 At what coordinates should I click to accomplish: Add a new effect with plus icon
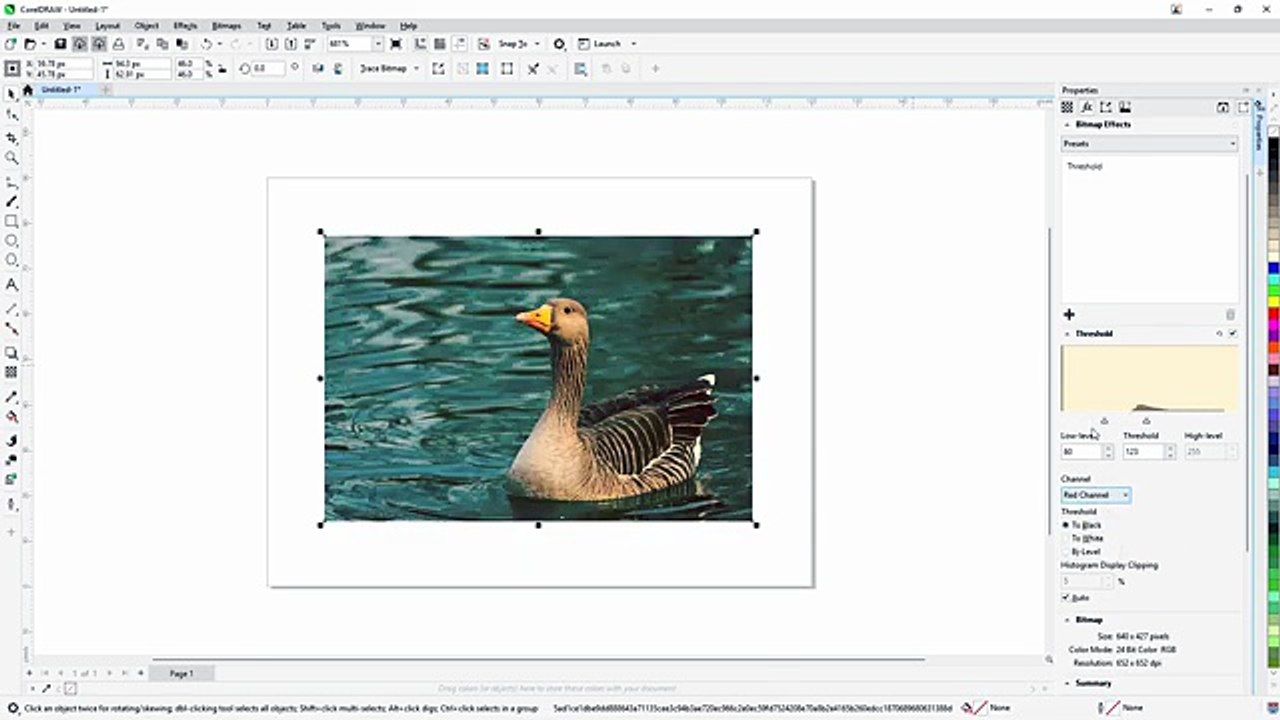(1068, 314)
